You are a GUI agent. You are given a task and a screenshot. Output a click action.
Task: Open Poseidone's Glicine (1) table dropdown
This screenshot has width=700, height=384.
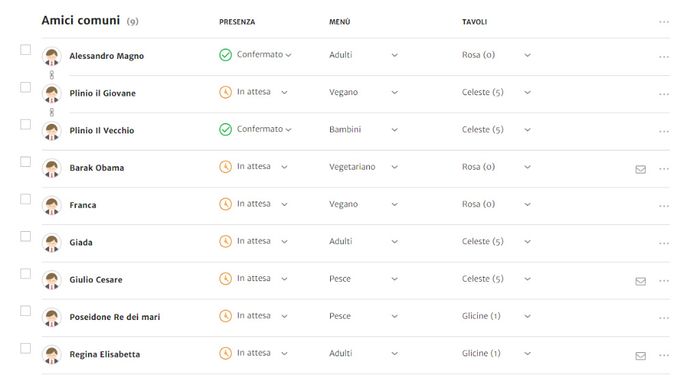click(x=496, y=316)
